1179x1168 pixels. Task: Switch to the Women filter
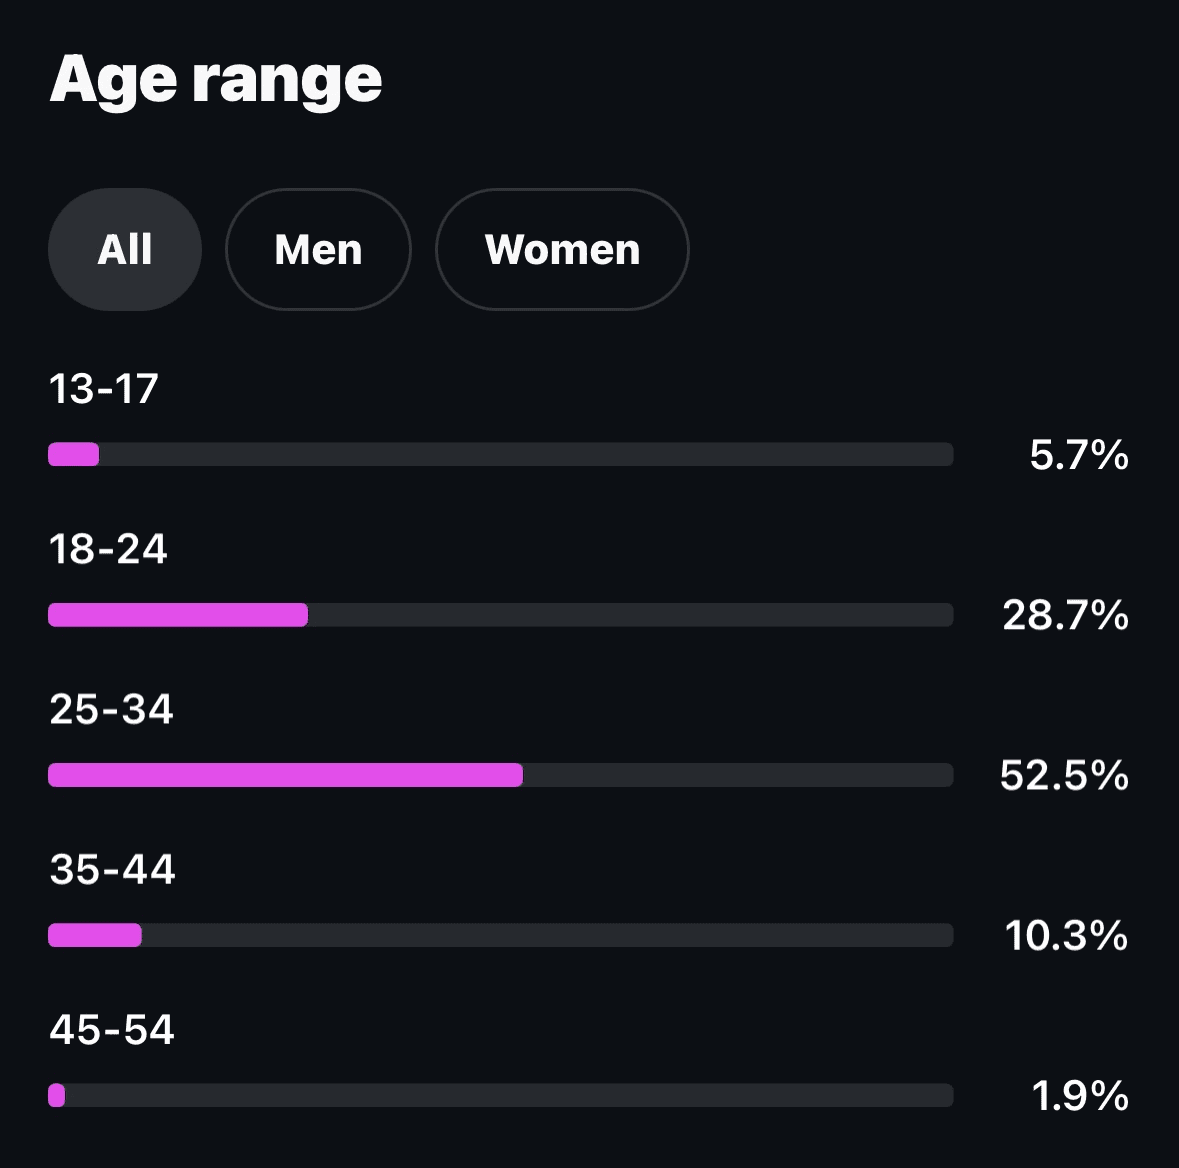562,250
